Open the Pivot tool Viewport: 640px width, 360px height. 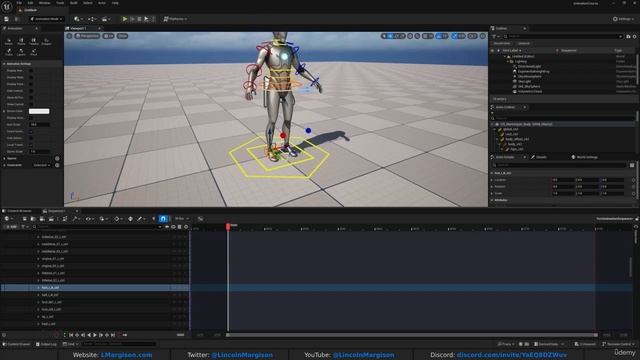click(34, 52)
